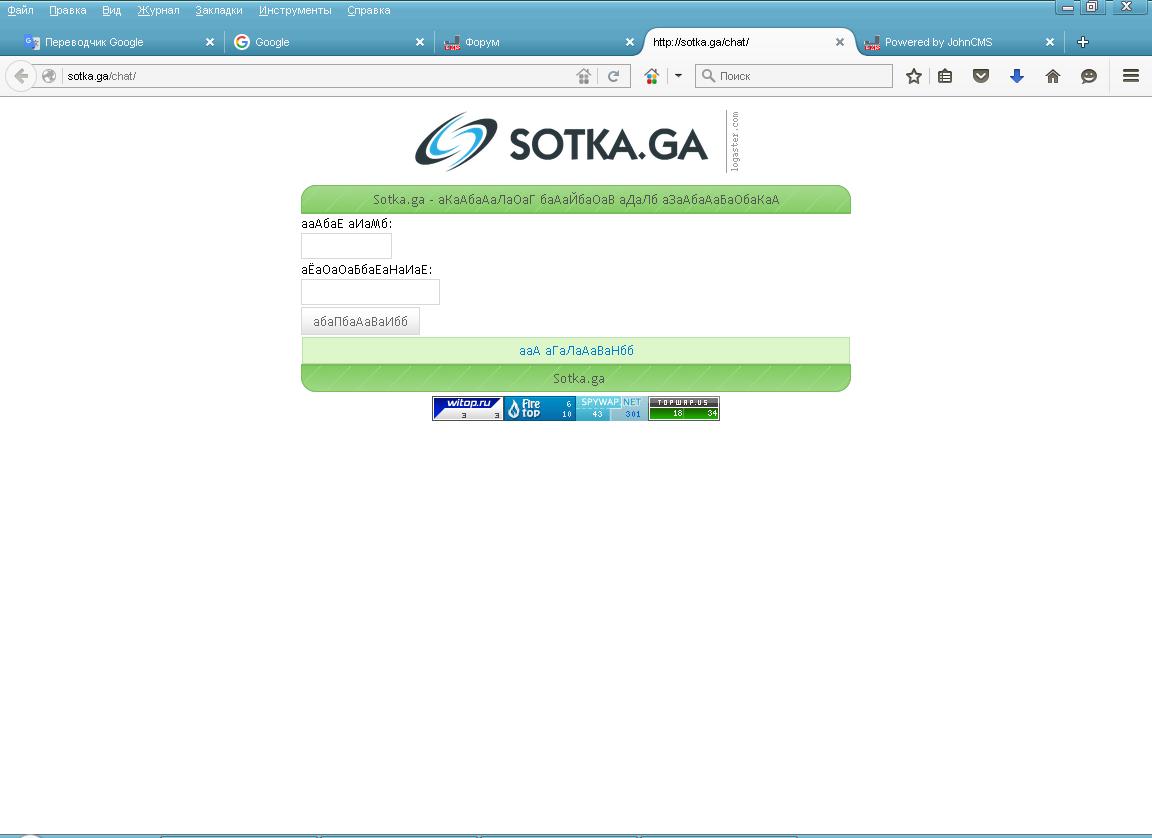Image resolution: width=1152 pixels, height=838 pixels.
Task: Click the gray submit button under inputs
Action: coord(360,321)
